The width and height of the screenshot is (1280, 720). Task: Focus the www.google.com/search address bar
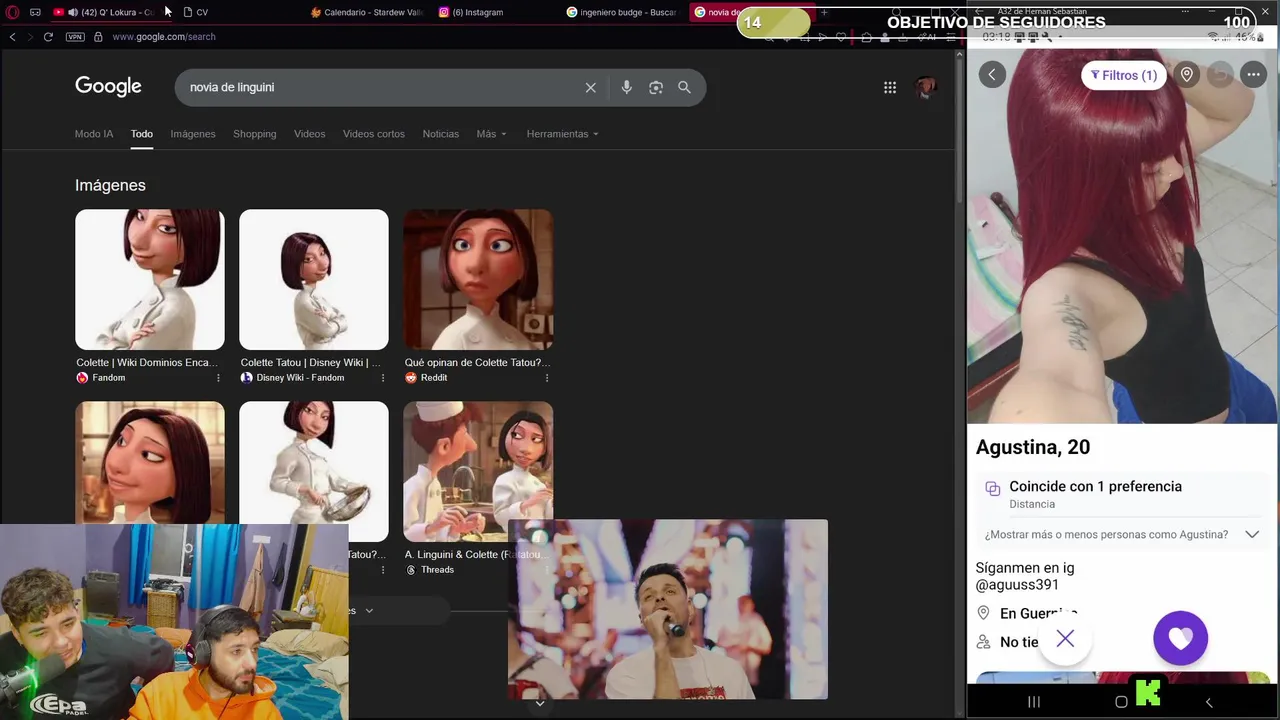pyautogui.click(x=164, y=37)
